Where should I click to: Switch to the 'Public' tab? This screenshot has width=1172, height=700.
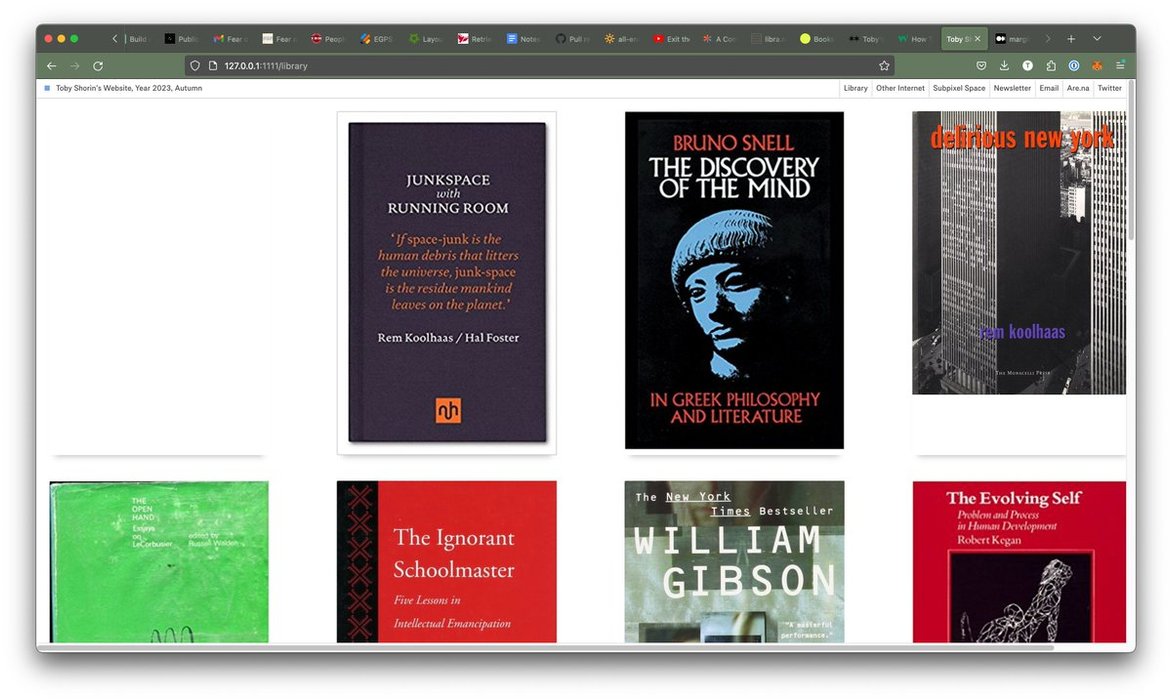click(x=182, y=39)
